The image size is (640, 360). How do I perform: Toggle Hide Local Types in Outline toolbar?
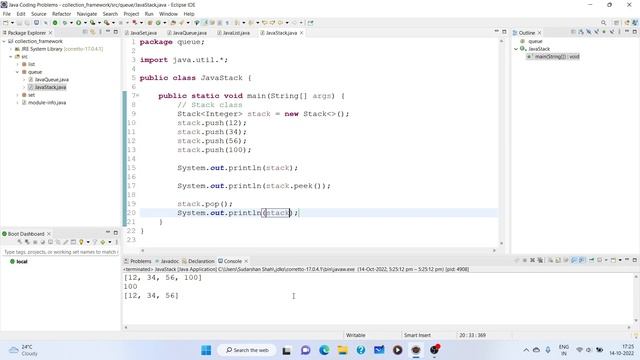point(612,32)
